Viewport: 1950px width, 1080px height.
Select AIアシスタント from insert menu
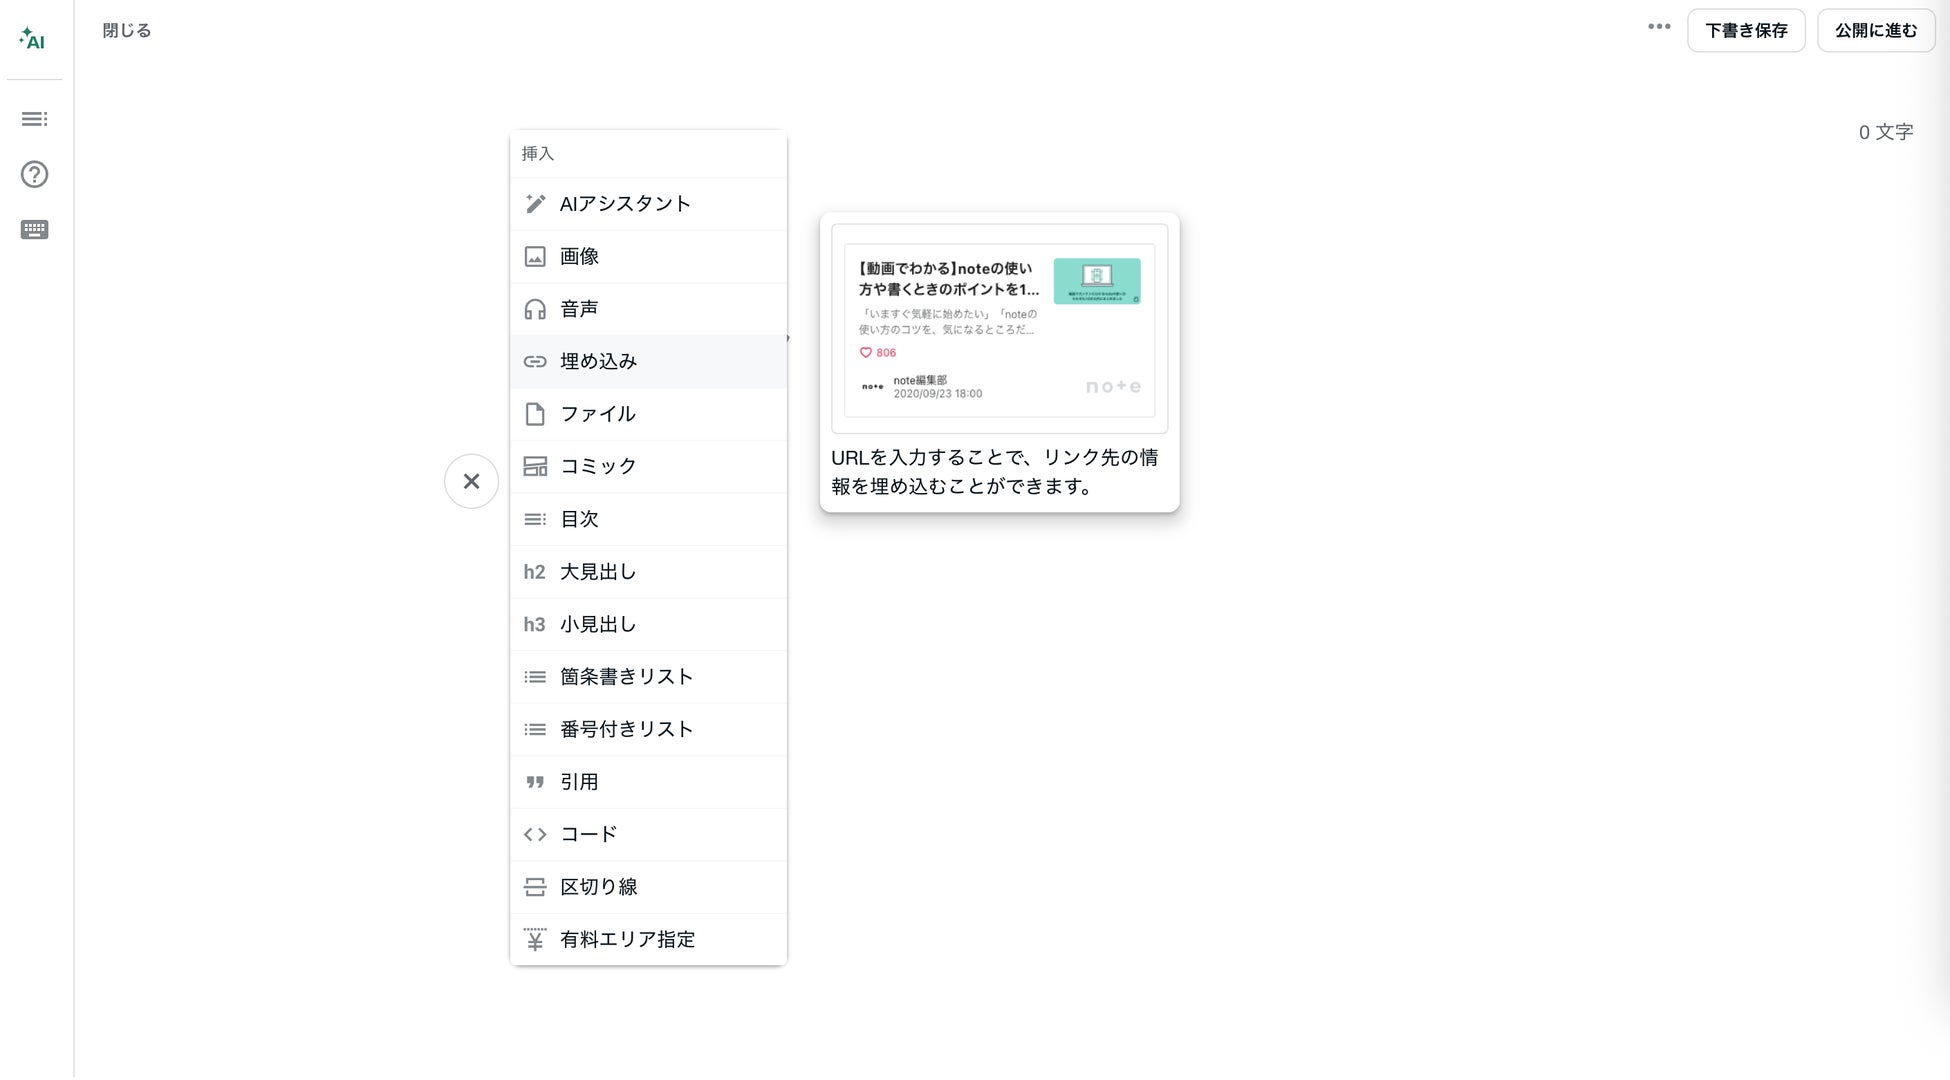(x=625, y=204)
